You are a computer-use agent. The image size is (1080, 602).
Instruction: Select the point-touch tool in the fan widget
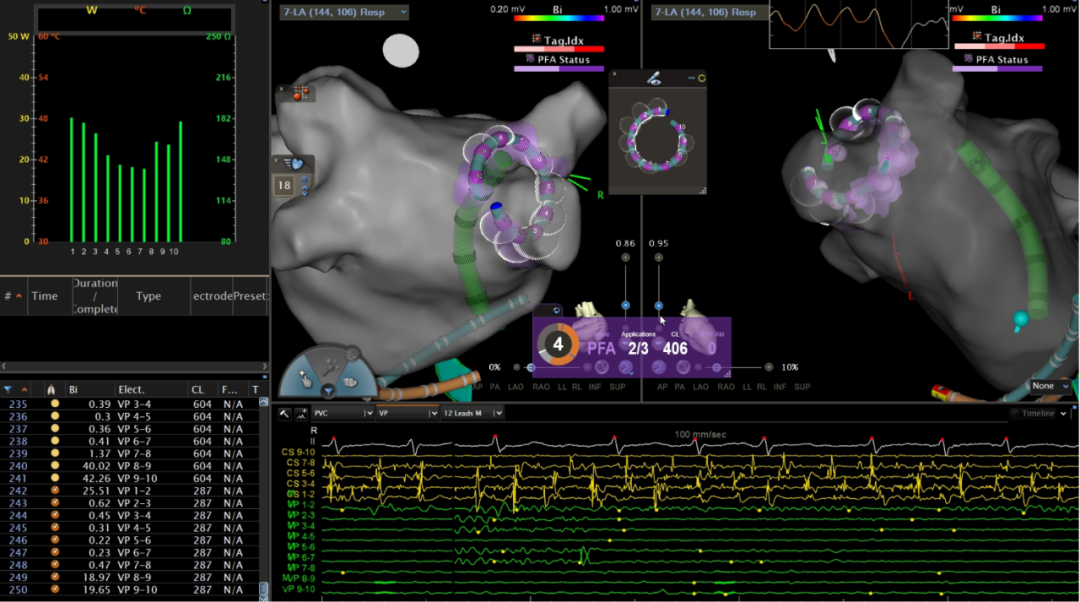304,378
